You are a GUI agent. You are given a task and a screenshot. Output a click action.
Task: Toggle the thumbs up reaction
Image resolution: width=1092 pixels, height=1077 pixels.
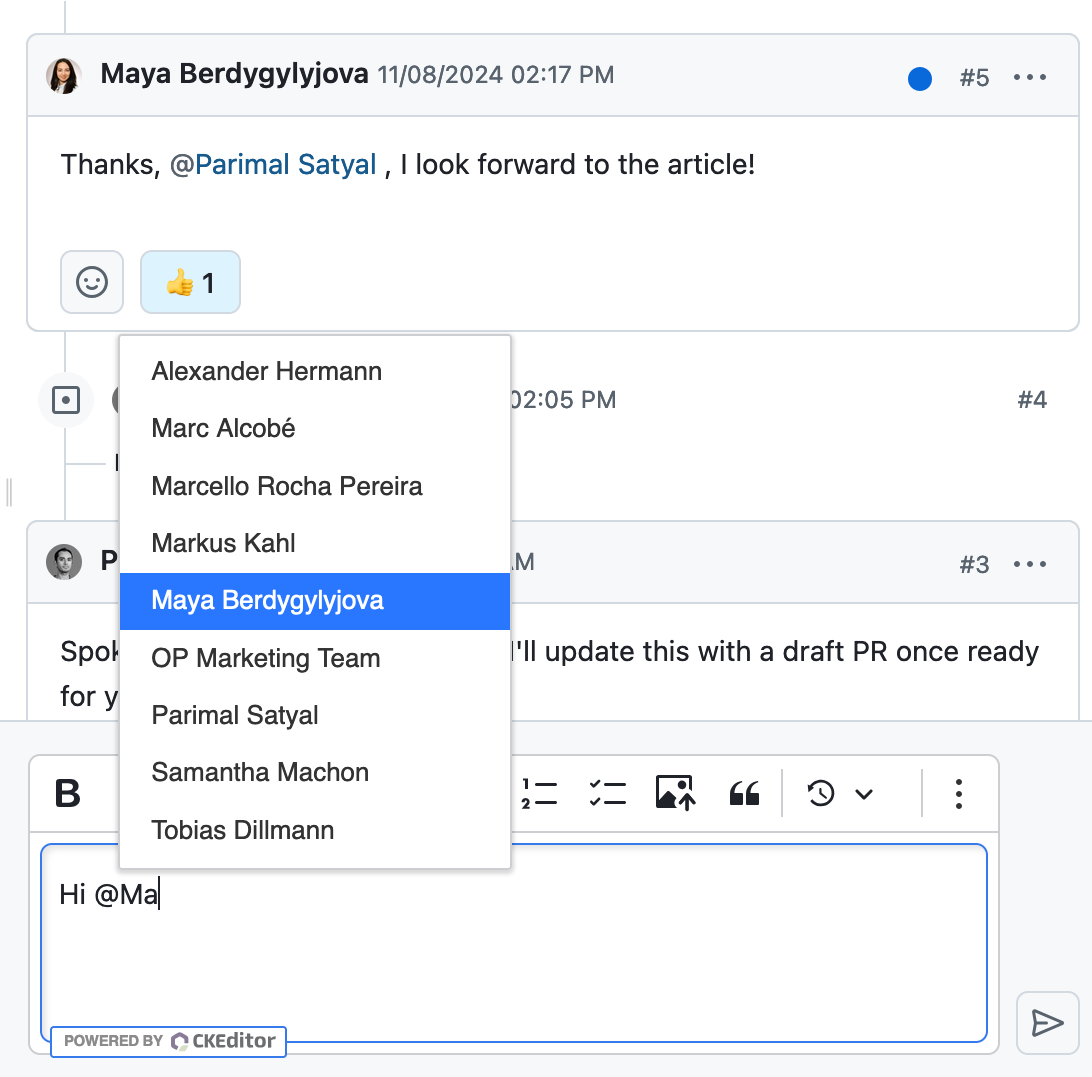click(x=190, y=283)
